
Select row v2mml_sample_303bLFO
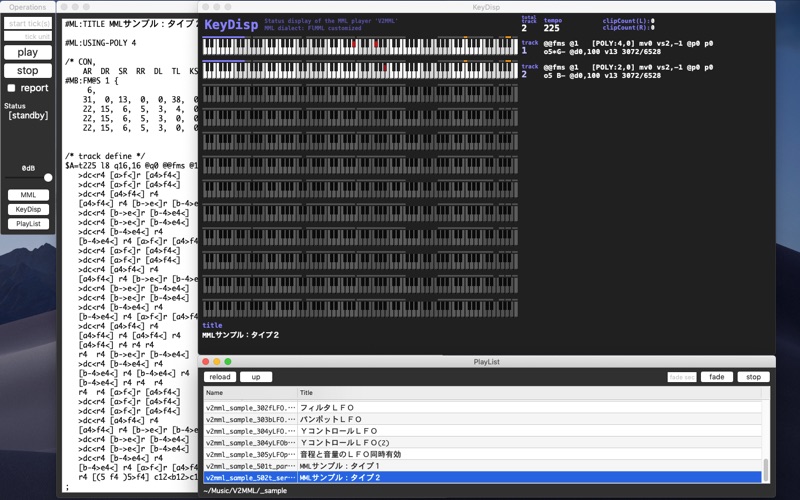(x=483, y=419)
